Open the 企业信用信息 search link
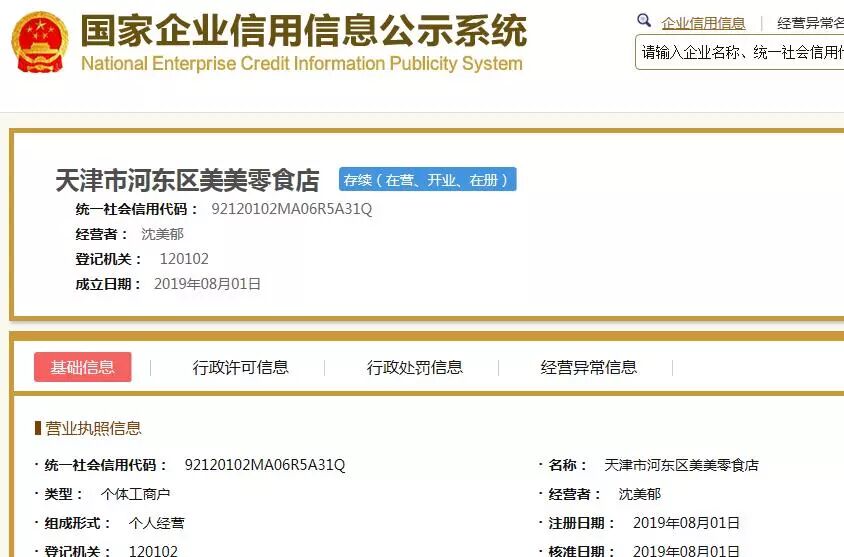Viewport: 844px width, 557px height. (x=703, y=23)
